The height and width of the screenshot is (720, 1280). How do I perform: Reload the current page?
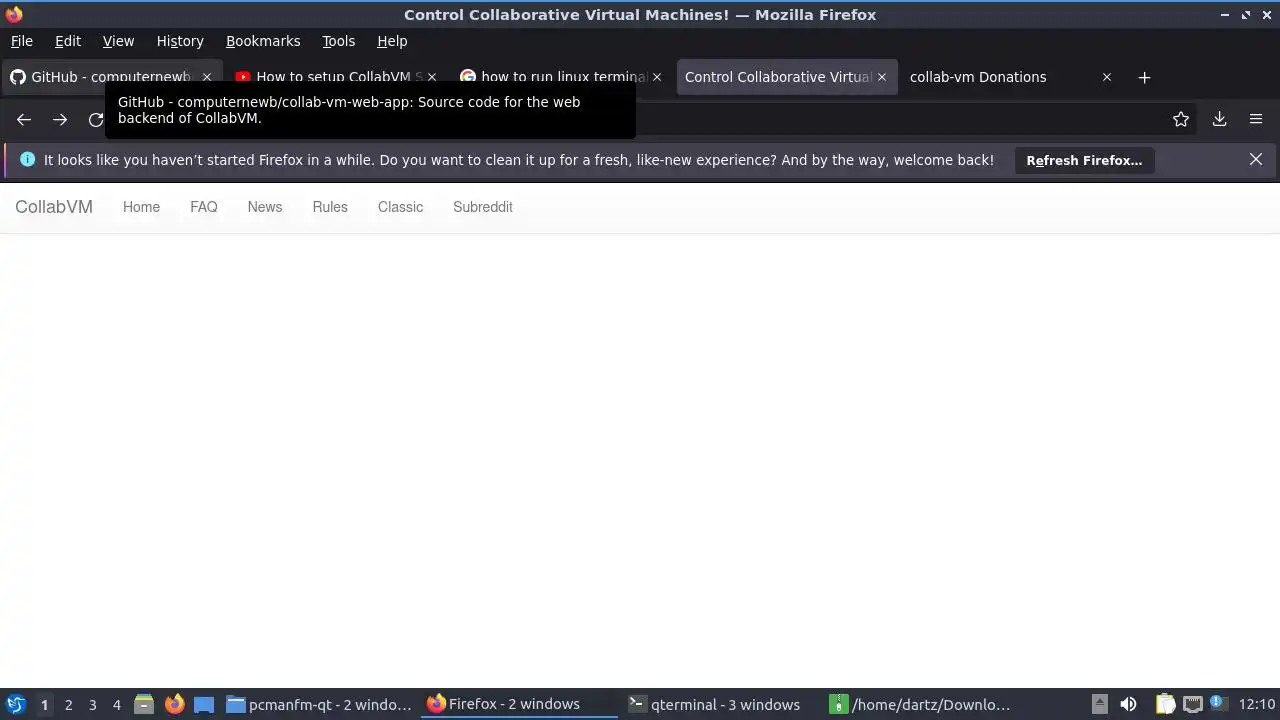[96, 120]
